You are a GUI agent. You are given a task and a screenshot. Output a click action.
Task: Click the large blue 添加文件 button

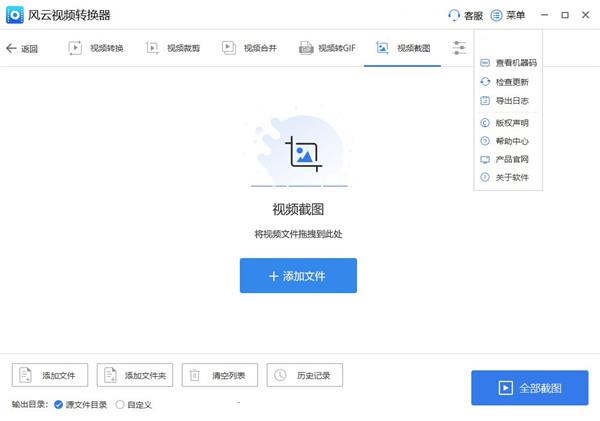(x=298, y=276)
